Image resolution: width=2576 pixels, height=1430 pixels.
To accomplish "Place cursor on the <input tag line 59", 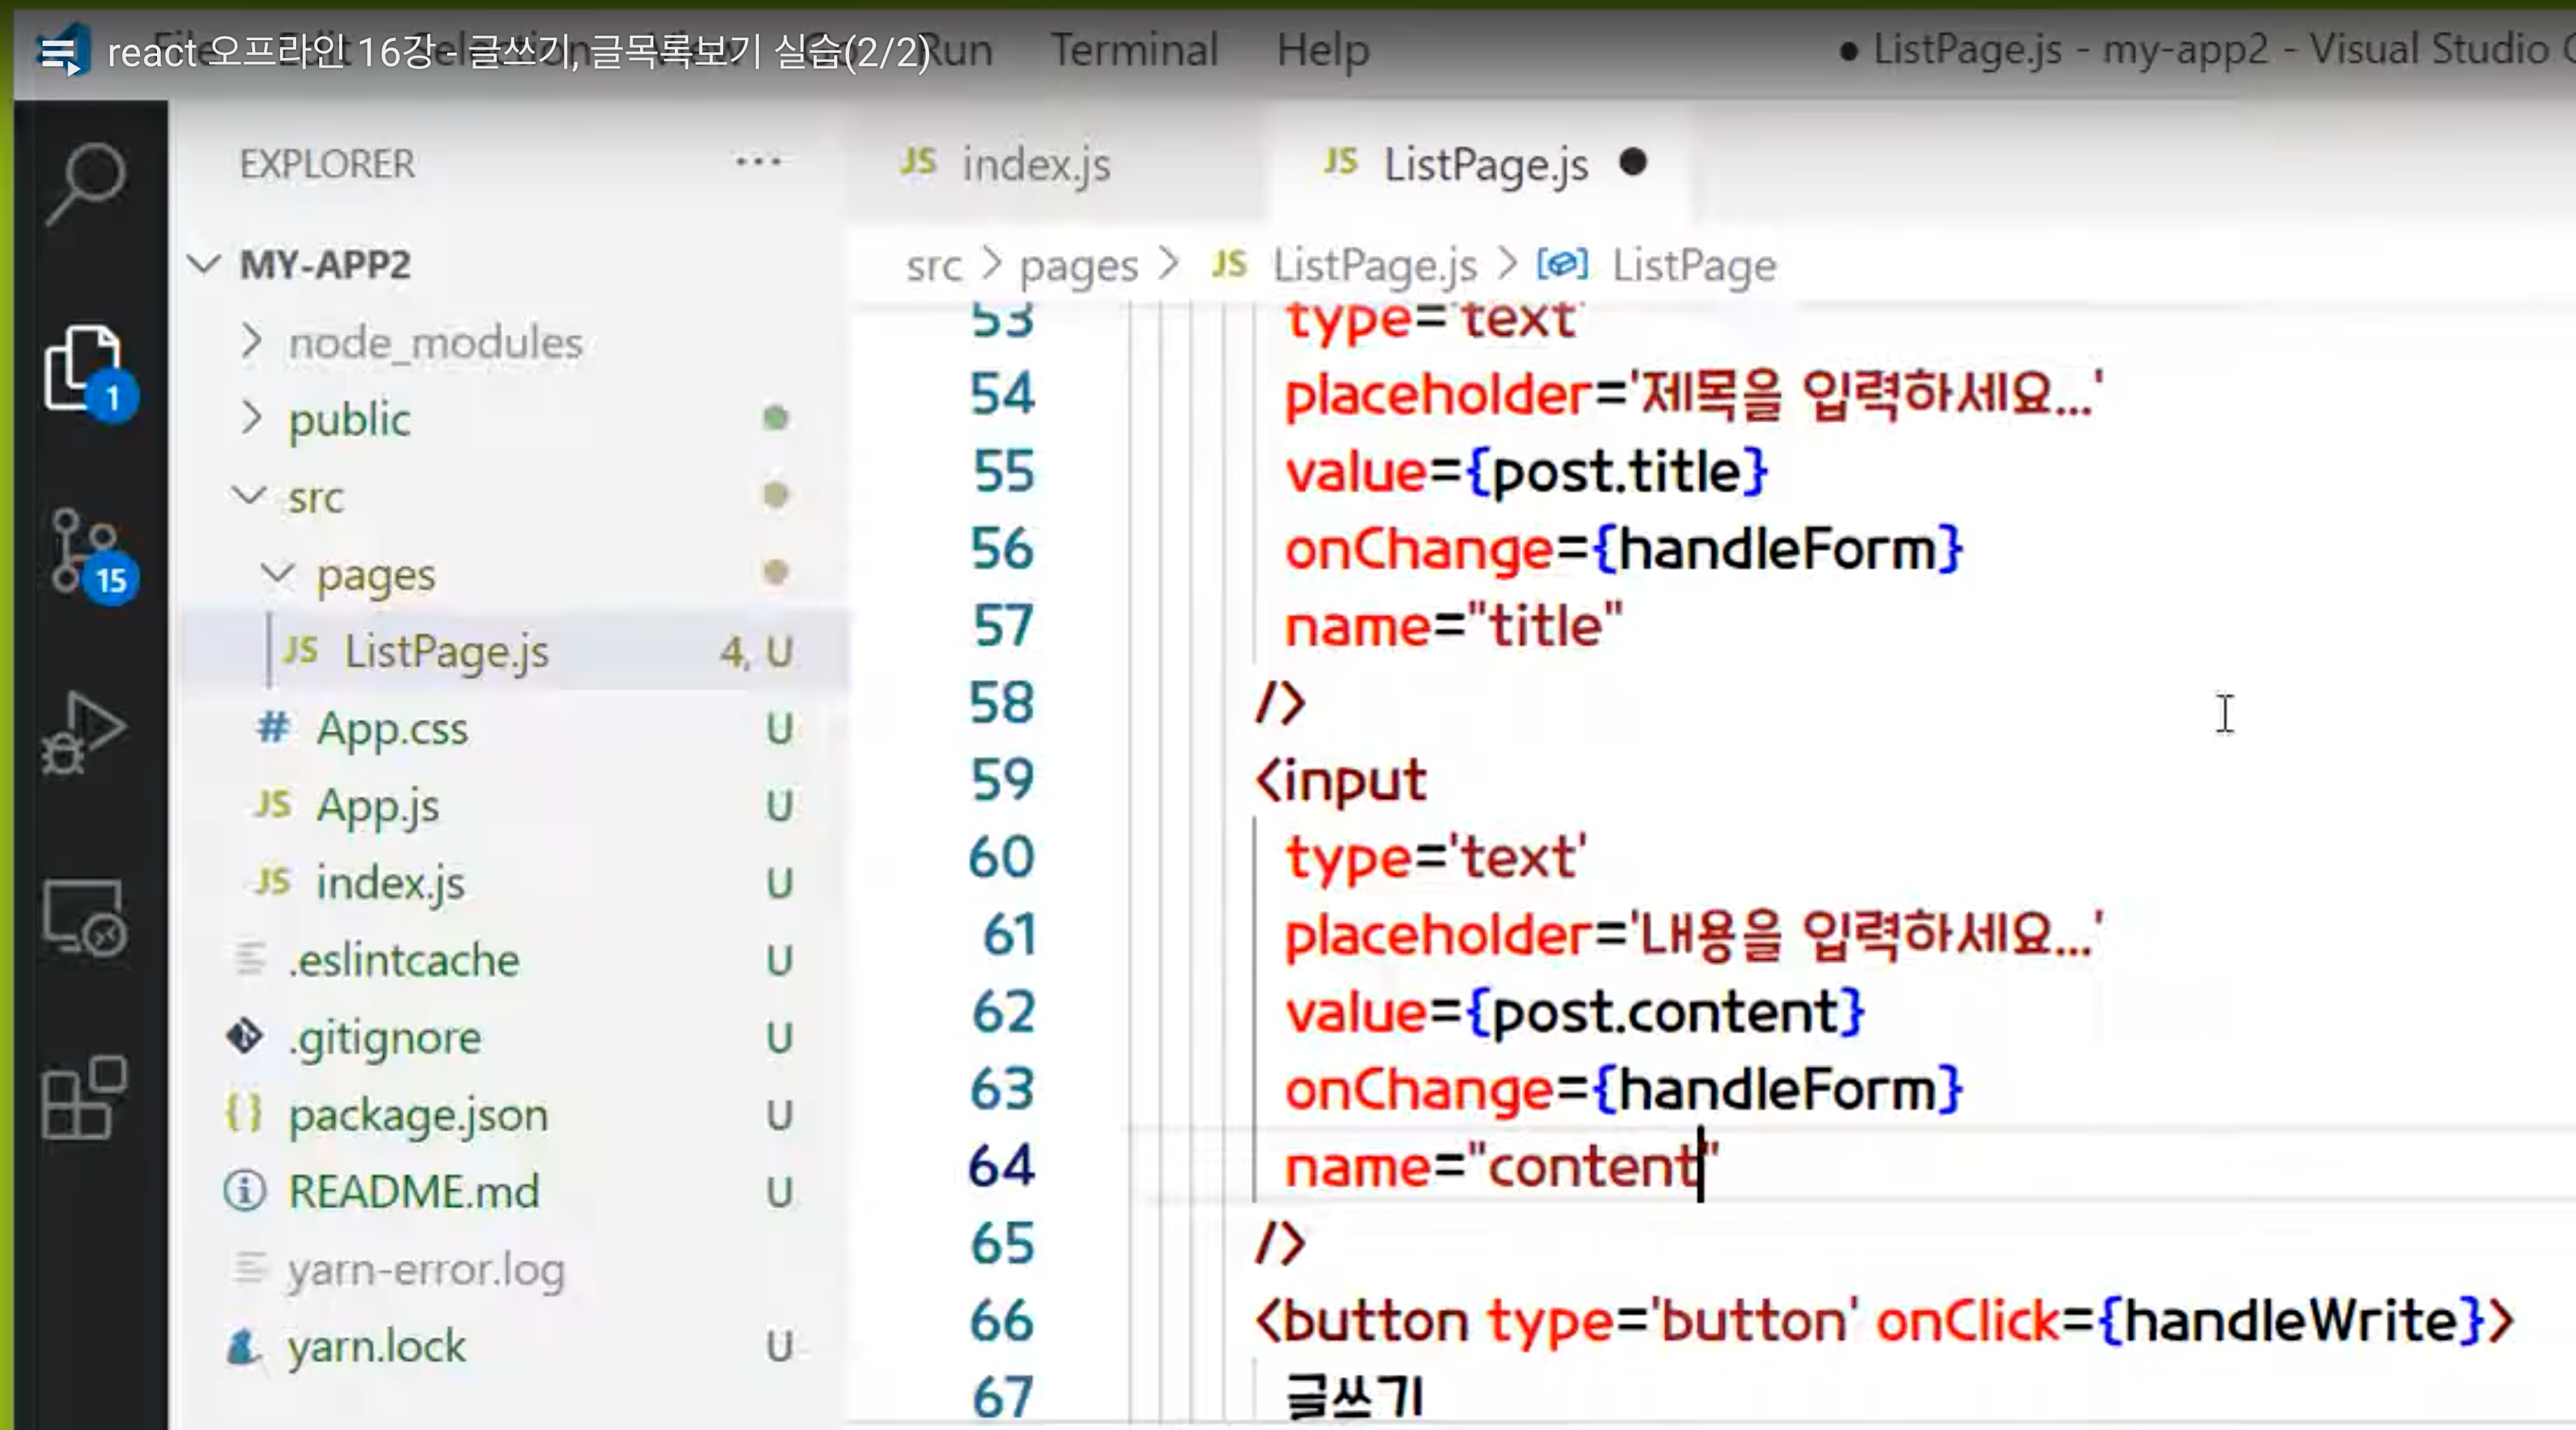I will [x=1340, y=781].
